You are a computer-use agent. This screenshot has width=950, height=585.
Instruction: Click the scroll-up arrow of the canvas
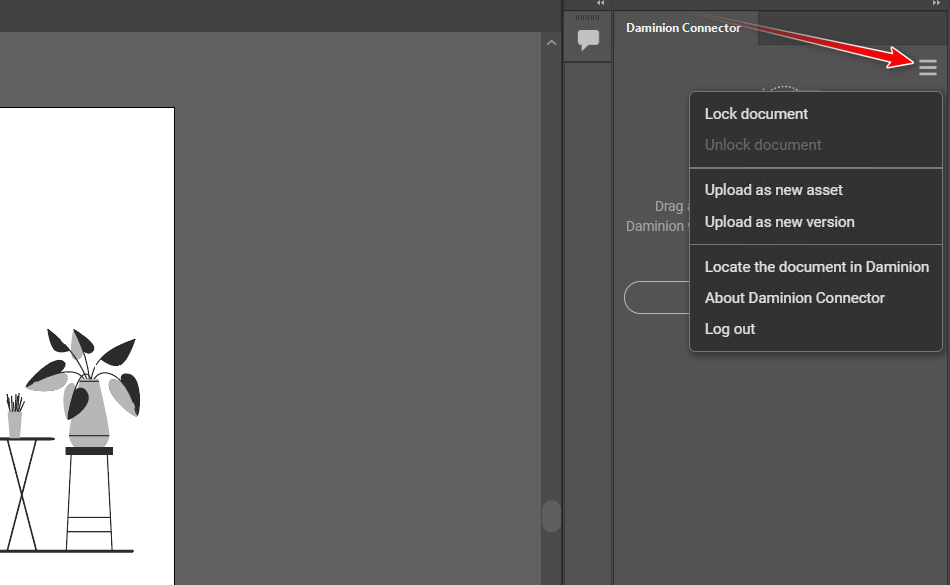pyautogui.click(x=551, y=43)
